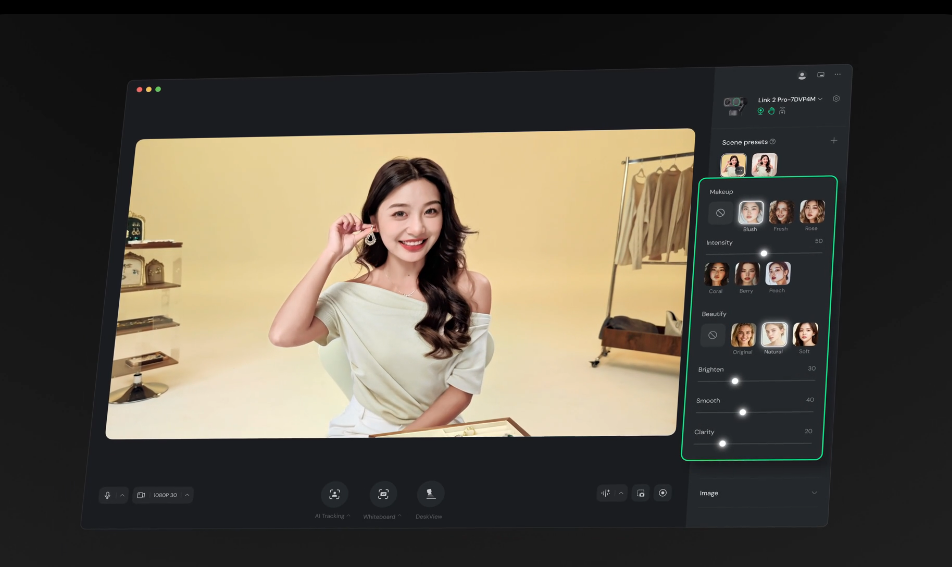Toggle the gesture control hand icon
The width and height of the screenshot is (952, 567).
(771, 111)
